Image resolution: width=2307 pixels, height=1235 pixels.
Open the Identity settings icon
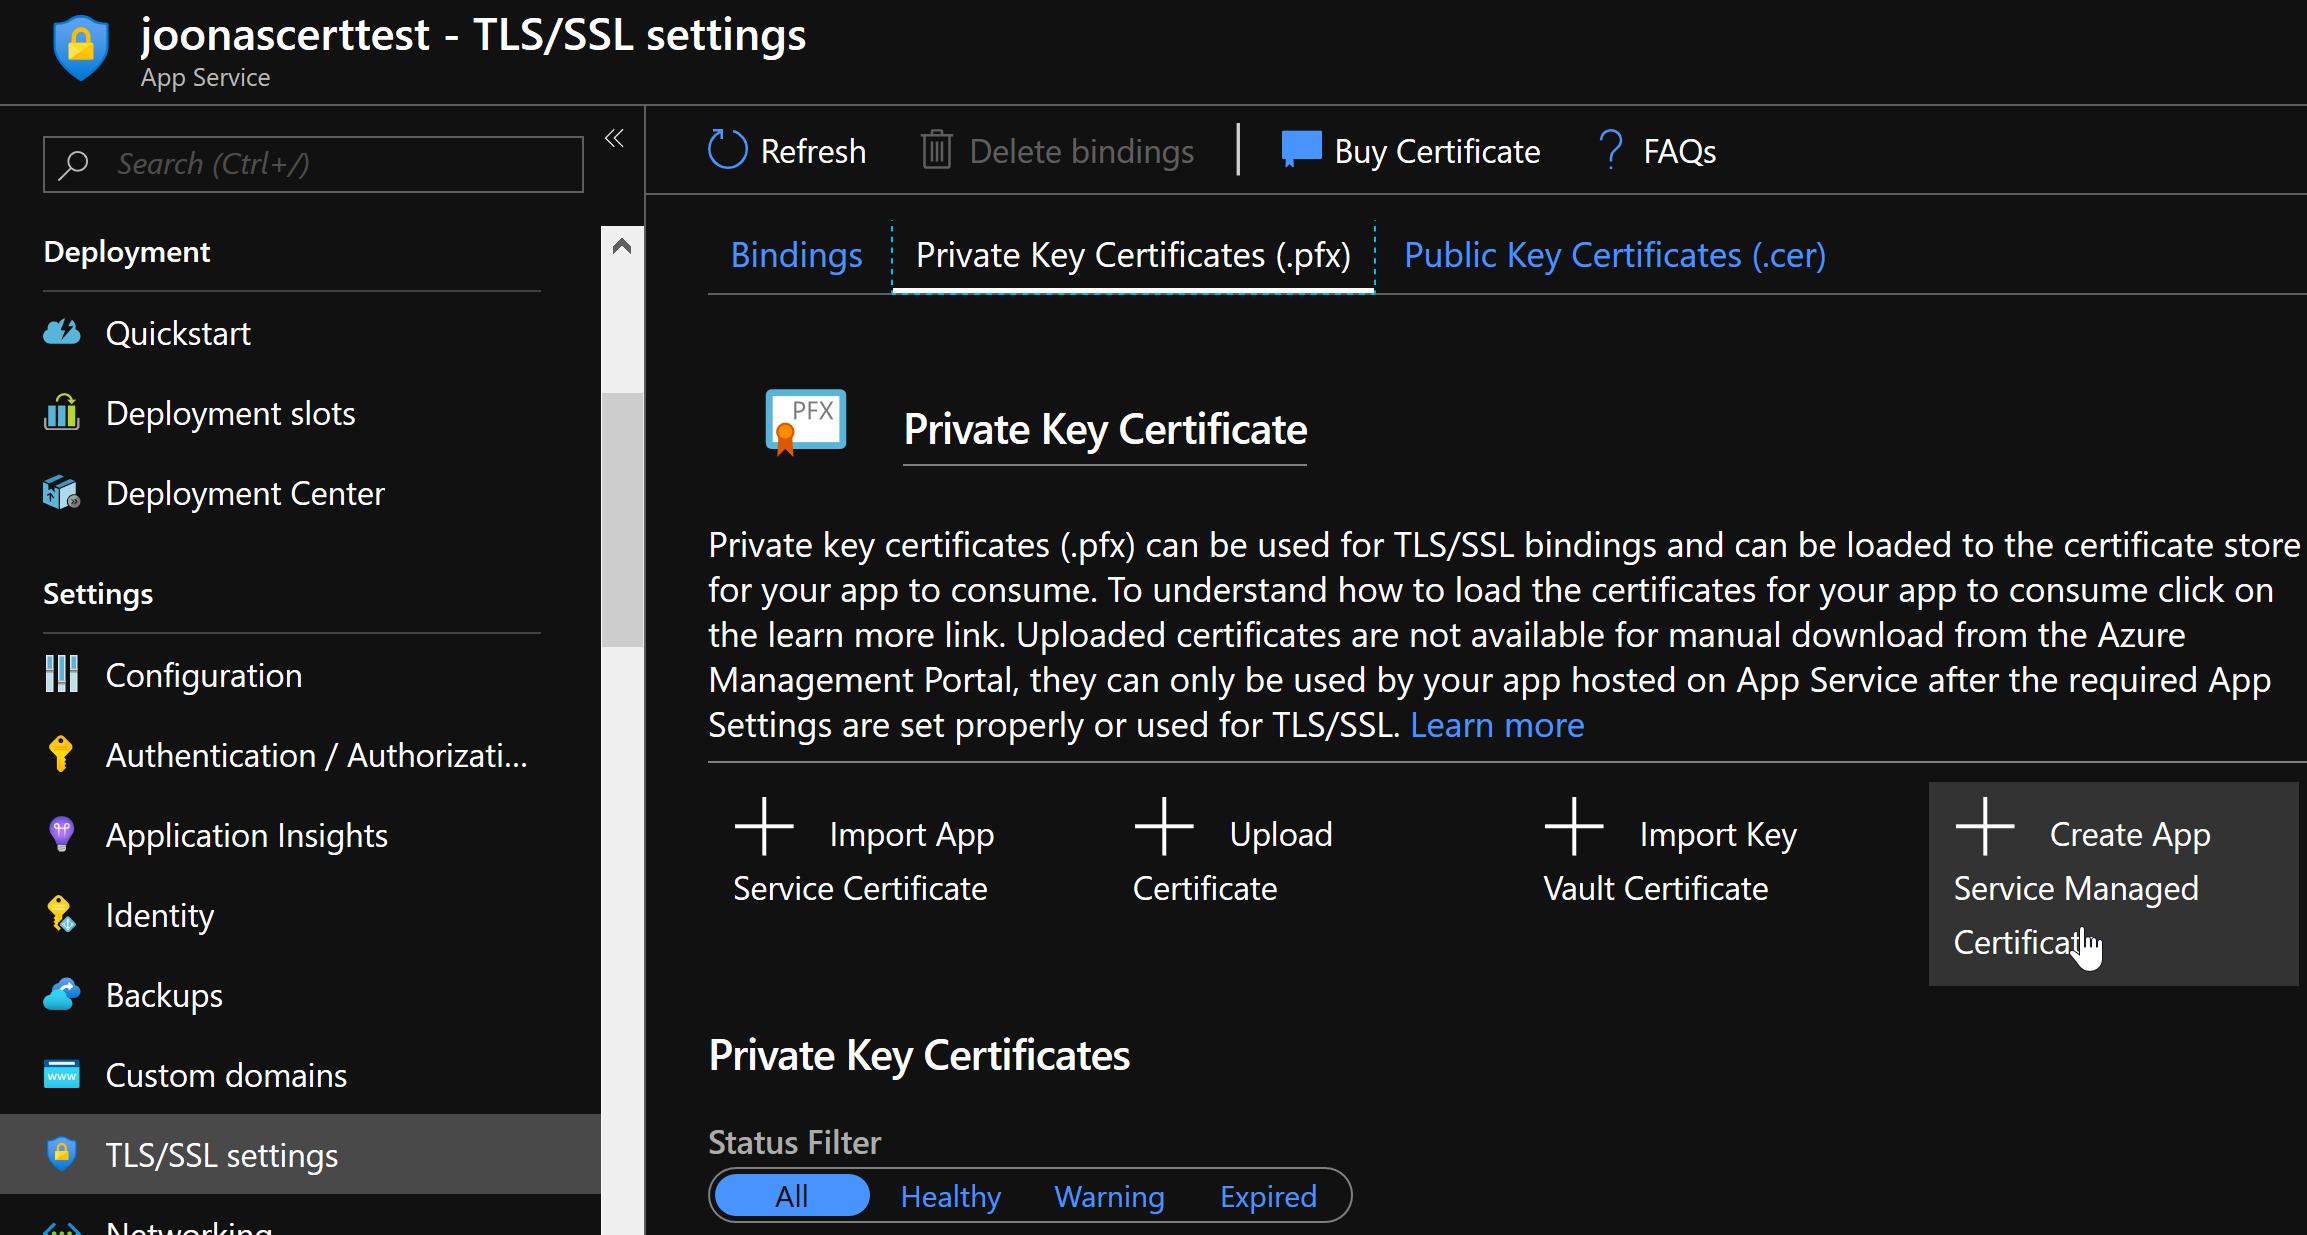point(61,914)
